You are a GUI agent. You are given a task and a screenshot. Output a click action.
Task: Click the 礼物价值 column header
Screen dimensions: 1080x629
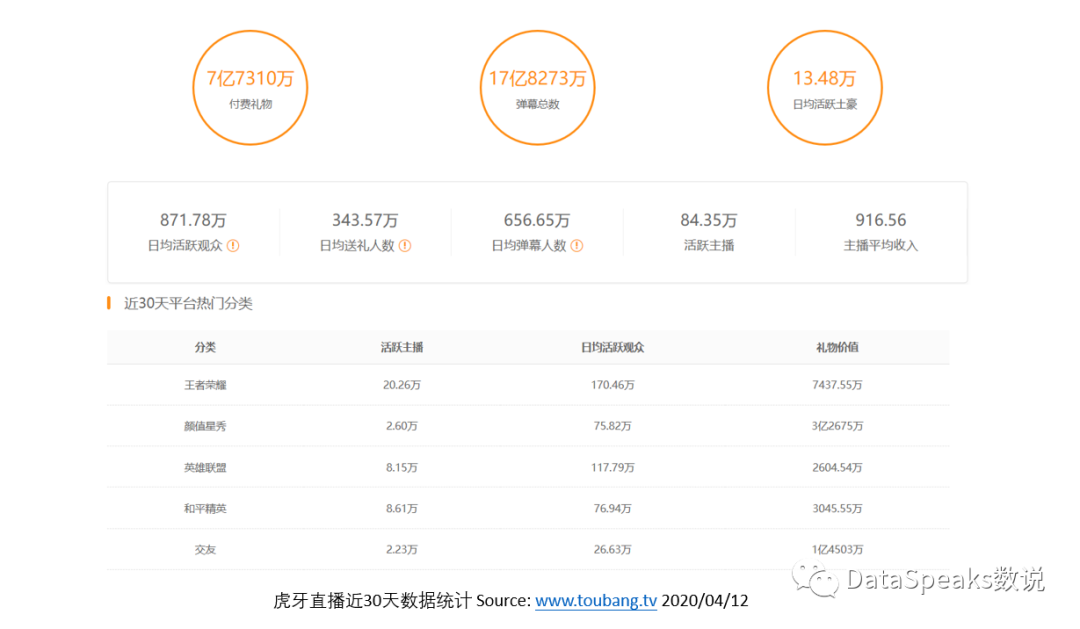[x=837, y=347]
